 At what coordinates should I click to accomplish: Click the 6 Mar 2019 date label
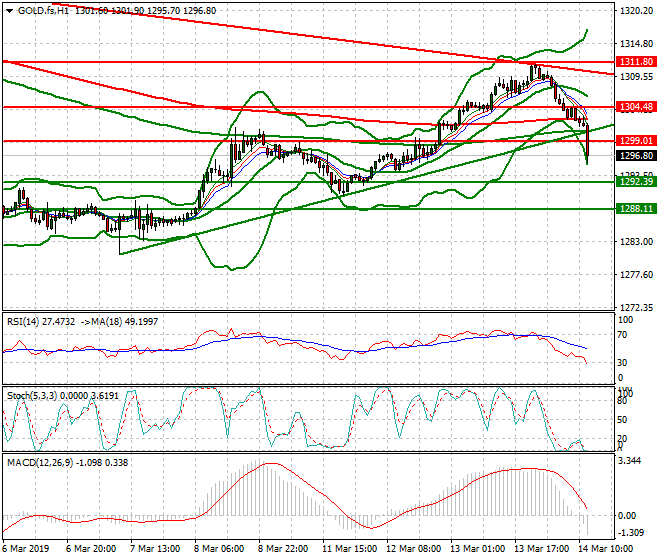pos(26,549)
